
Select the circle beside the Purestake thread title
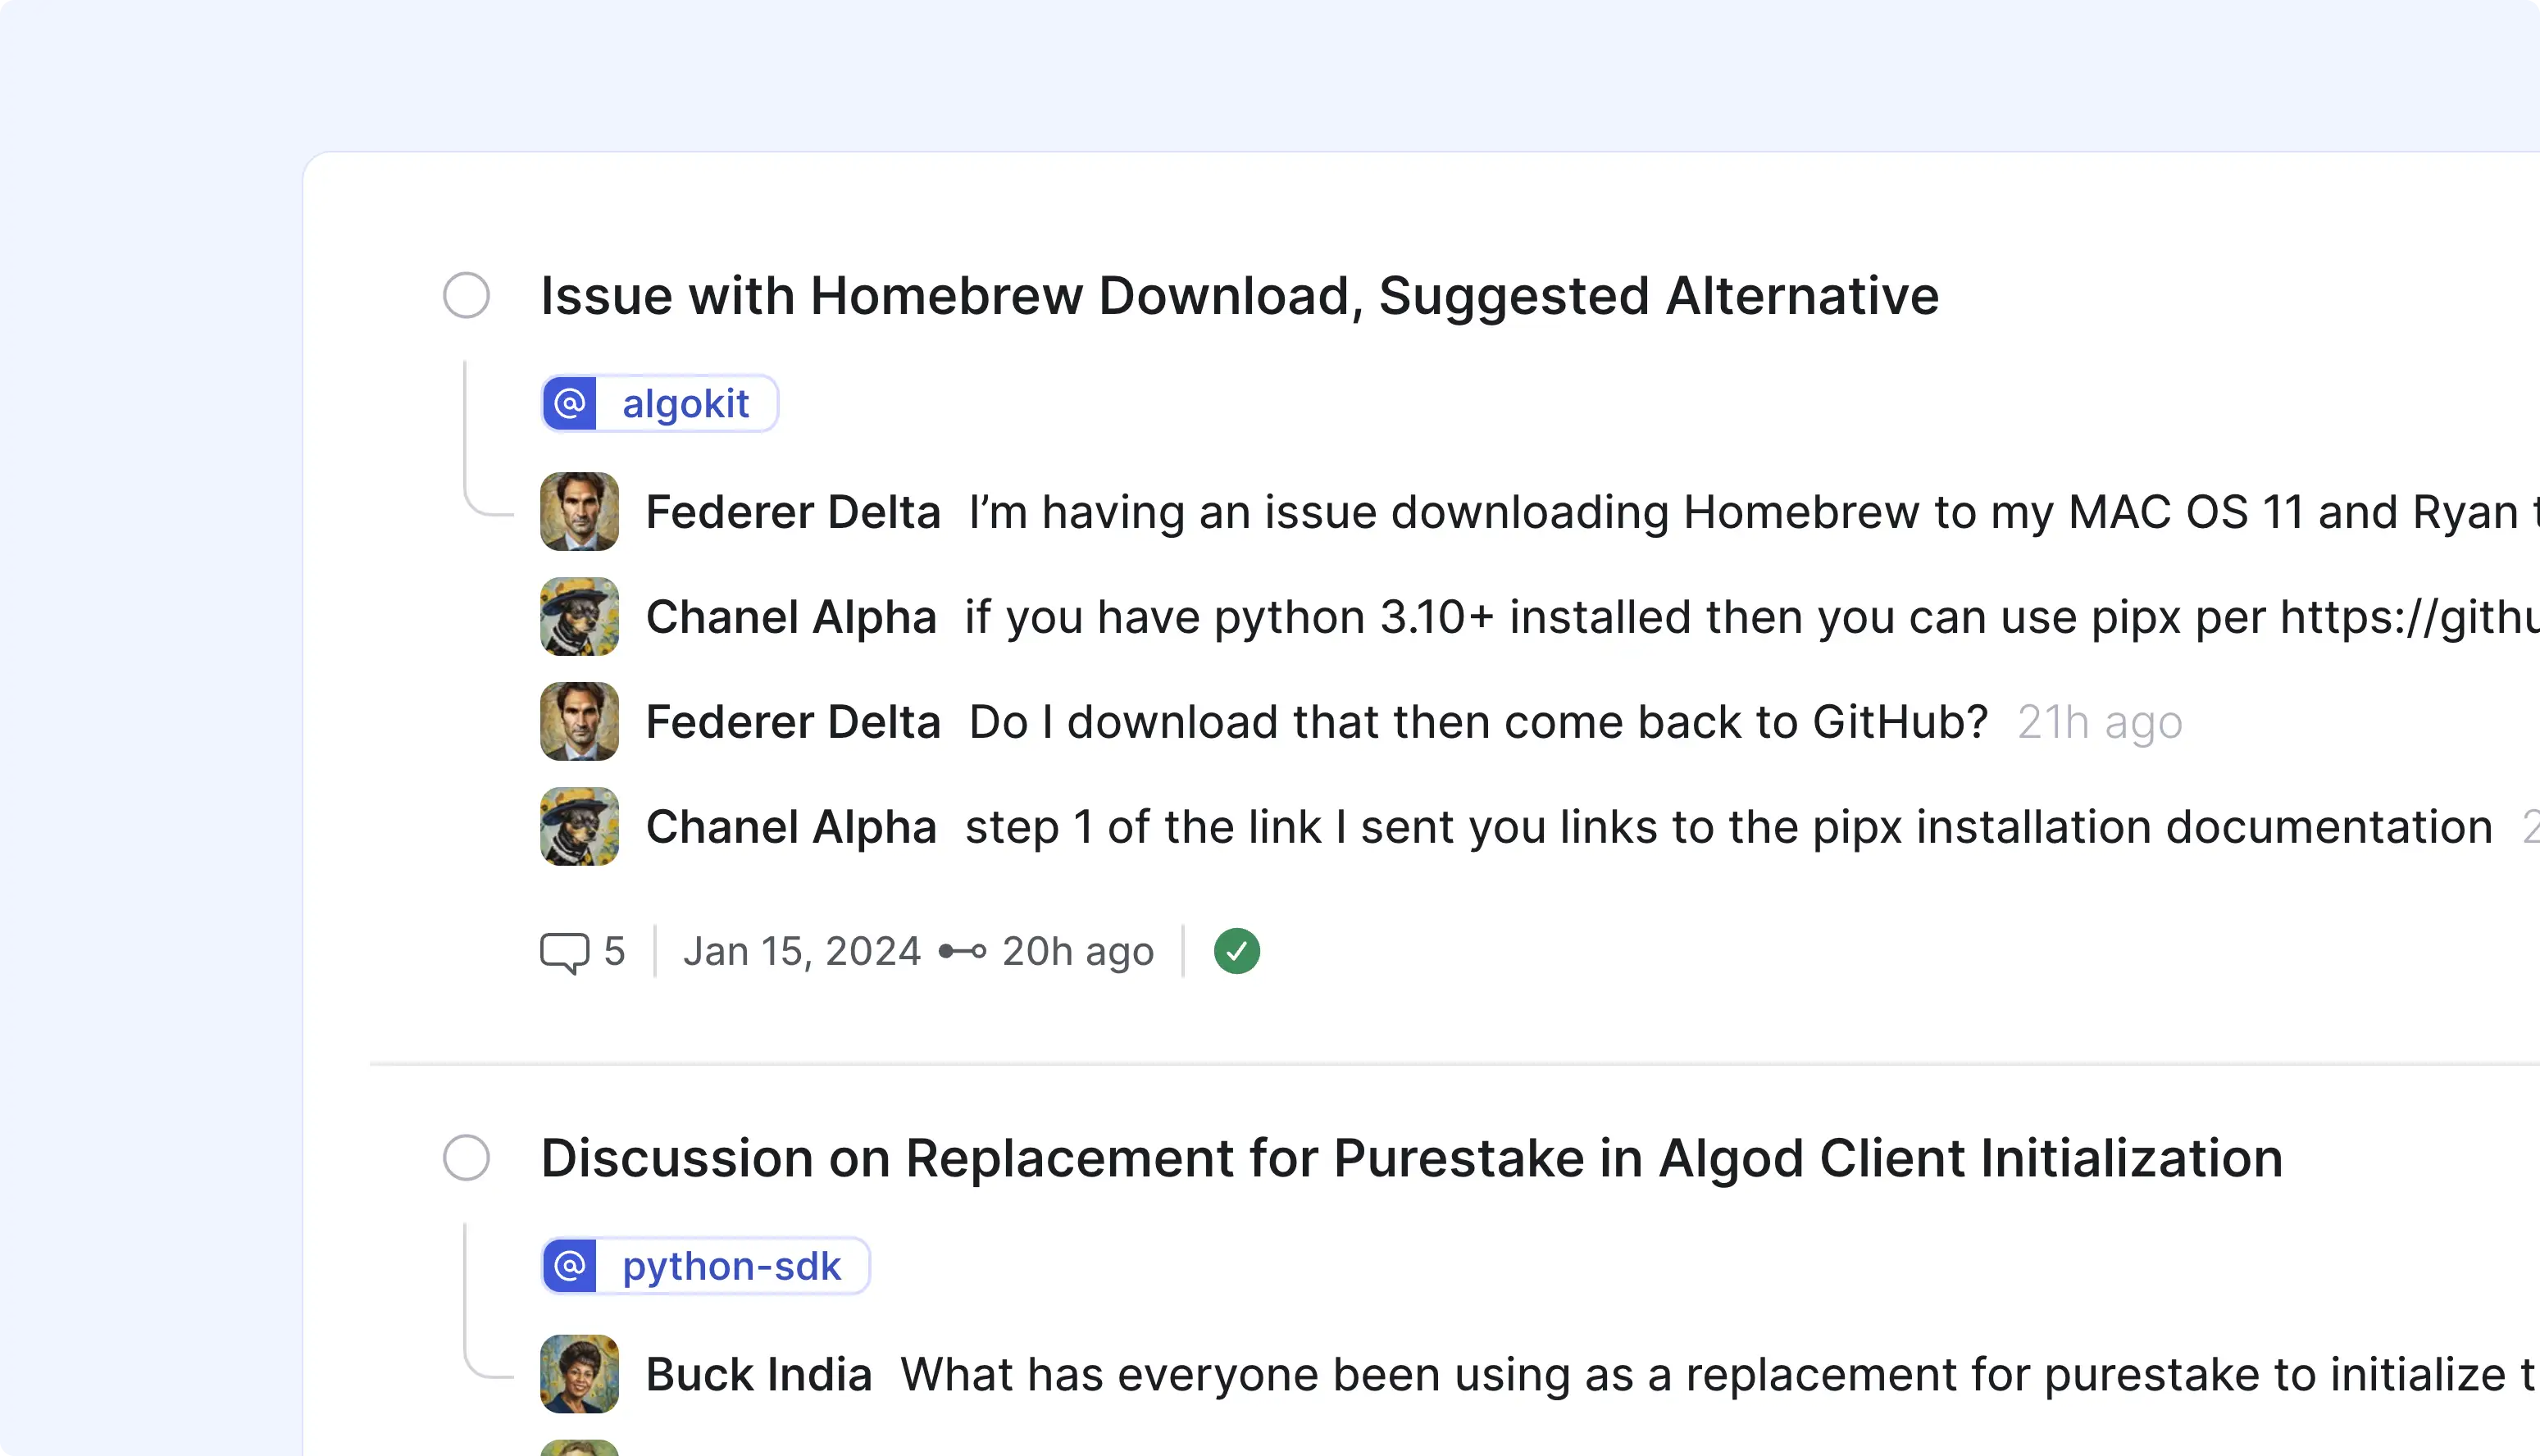[x=466, y=1158]
